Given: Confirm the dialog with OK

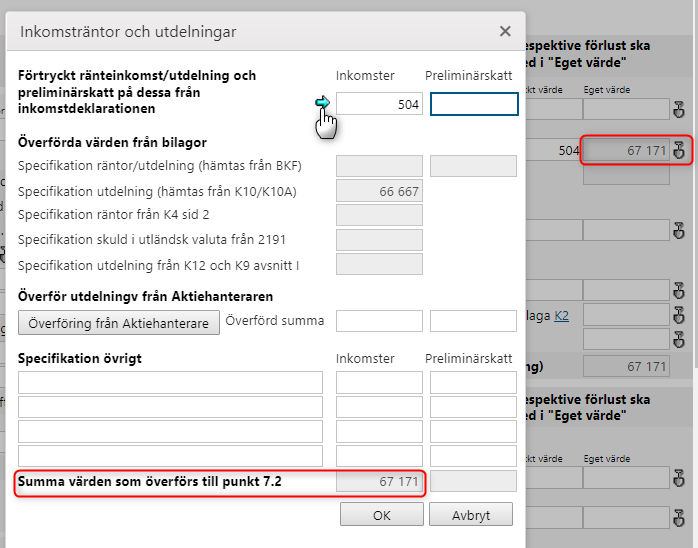Looking at the screenshot, I should point(381,515).
